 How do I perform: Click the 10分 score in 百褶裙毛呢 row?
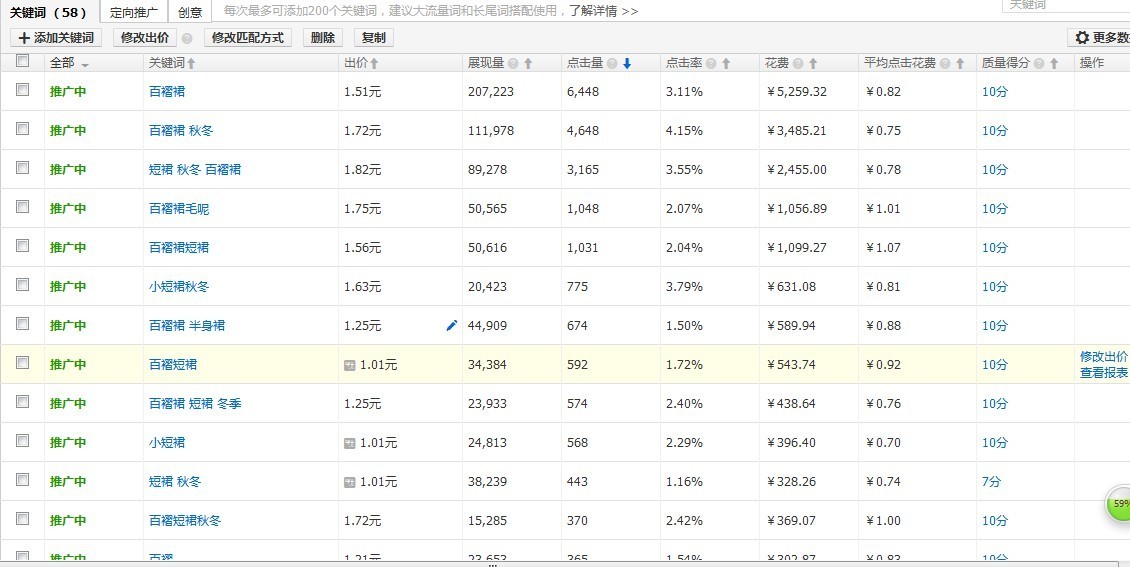click(995, 209)
